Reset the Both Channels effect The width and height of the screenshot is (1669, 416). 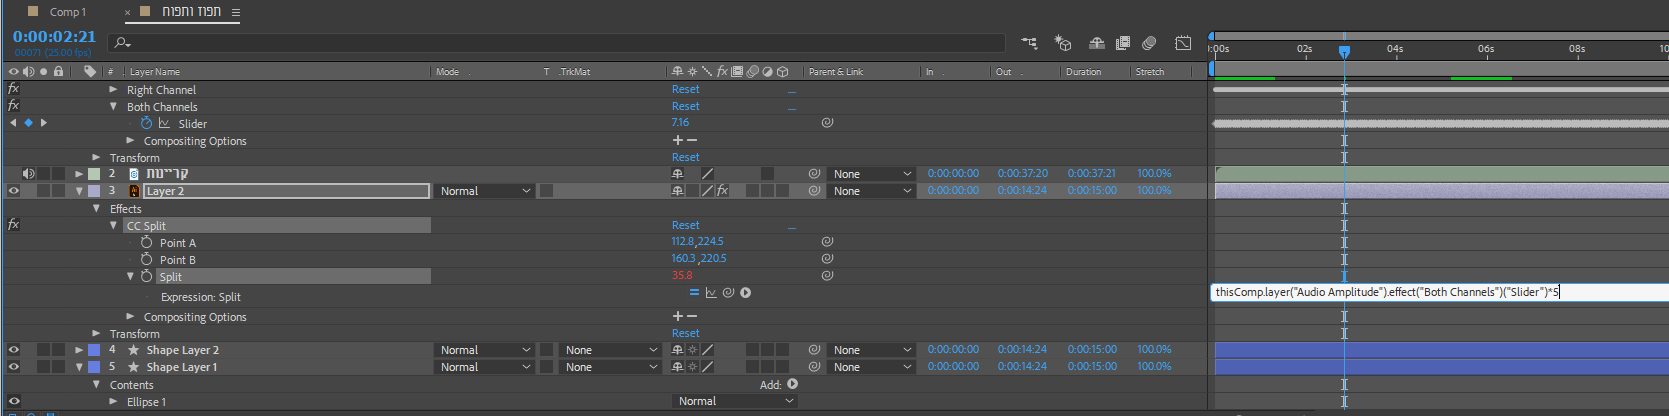coord(686,106)
